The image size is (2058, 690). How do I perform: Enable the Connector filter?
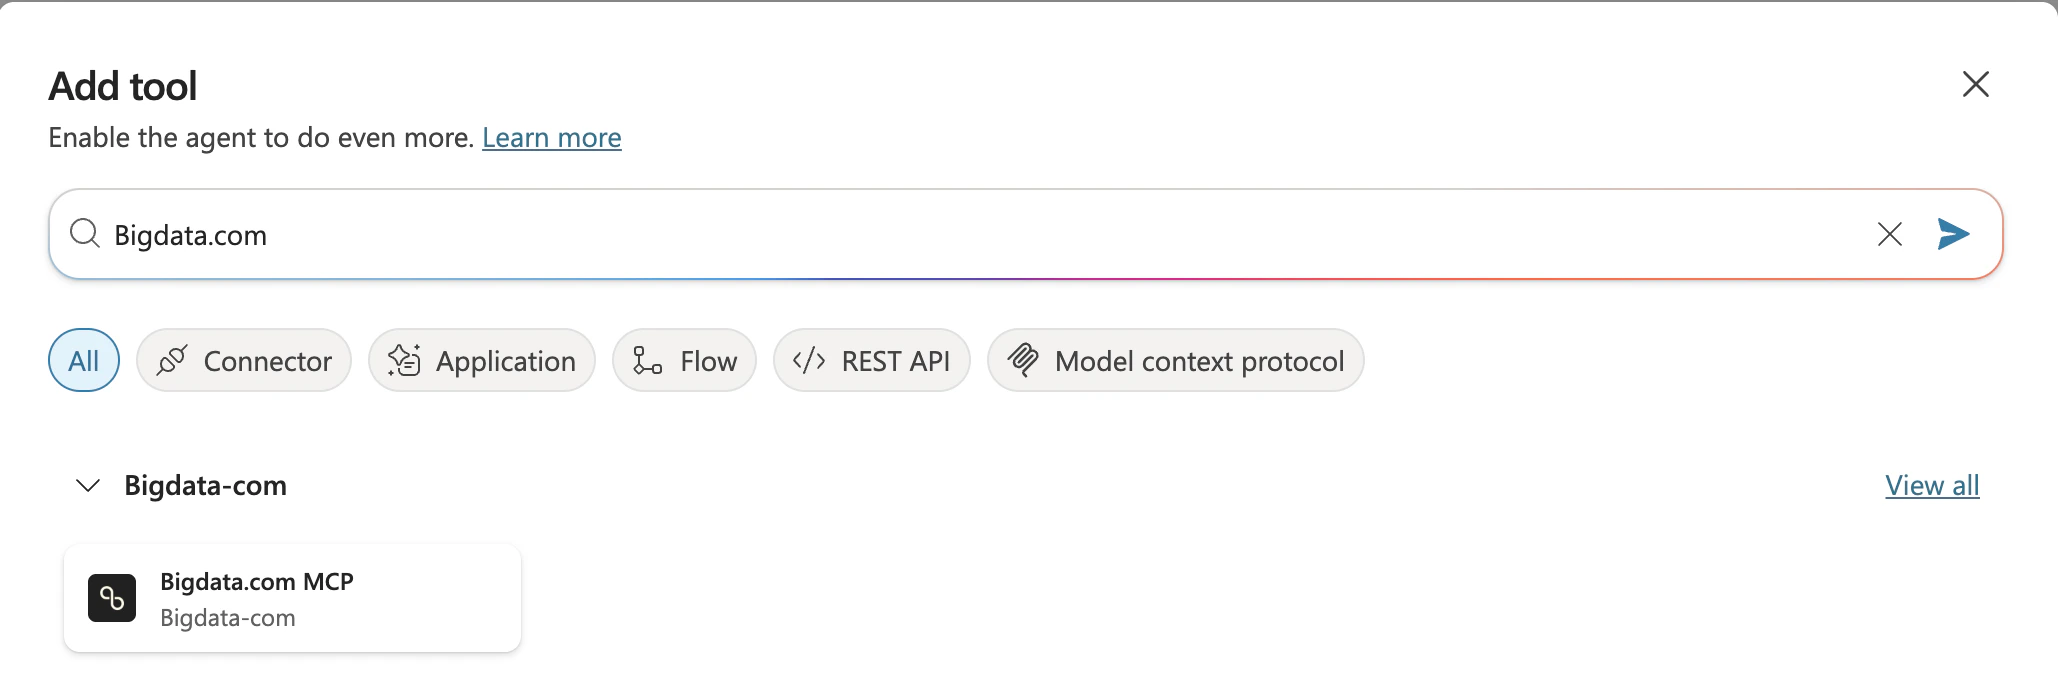244,360
